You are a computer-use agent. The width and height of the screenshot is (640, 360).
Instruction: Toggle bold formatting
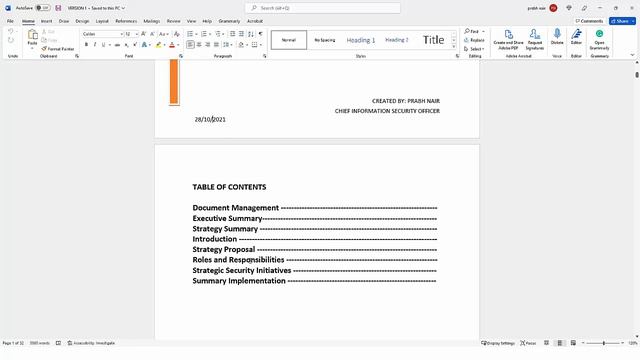point(86,45)
